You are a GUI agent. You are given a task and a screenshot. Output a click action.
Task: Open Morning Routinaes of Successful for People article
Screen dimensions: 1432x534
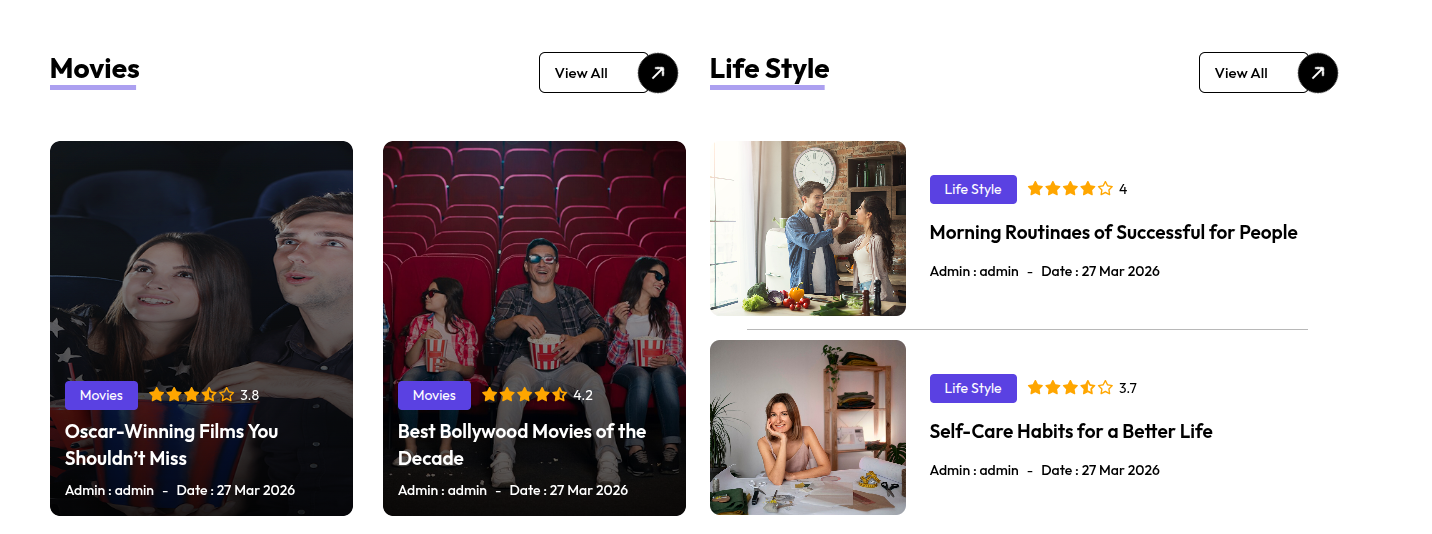1113,232
